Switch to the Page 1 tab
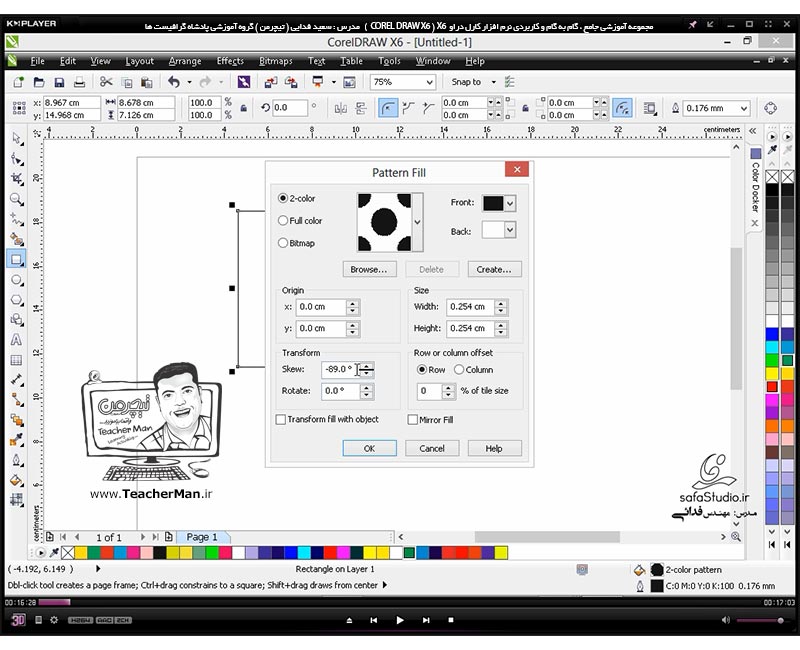The image size is (800, 650). point(202,537)
